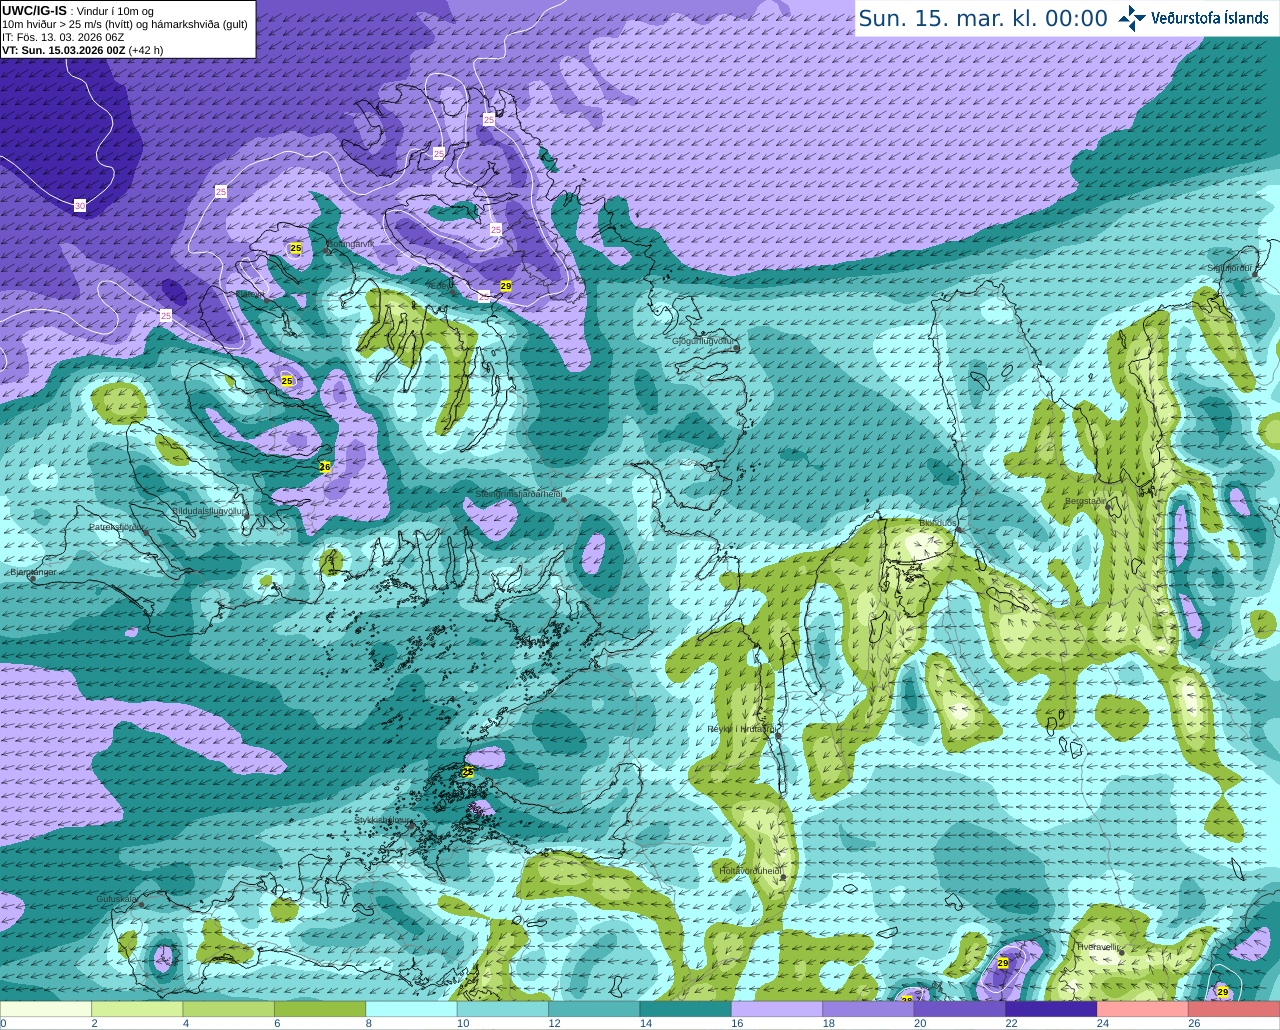Click the number 2 on legend scale
Image resolution: width=1280 pixels, height=1030 pixels.
pos(94,1024)
